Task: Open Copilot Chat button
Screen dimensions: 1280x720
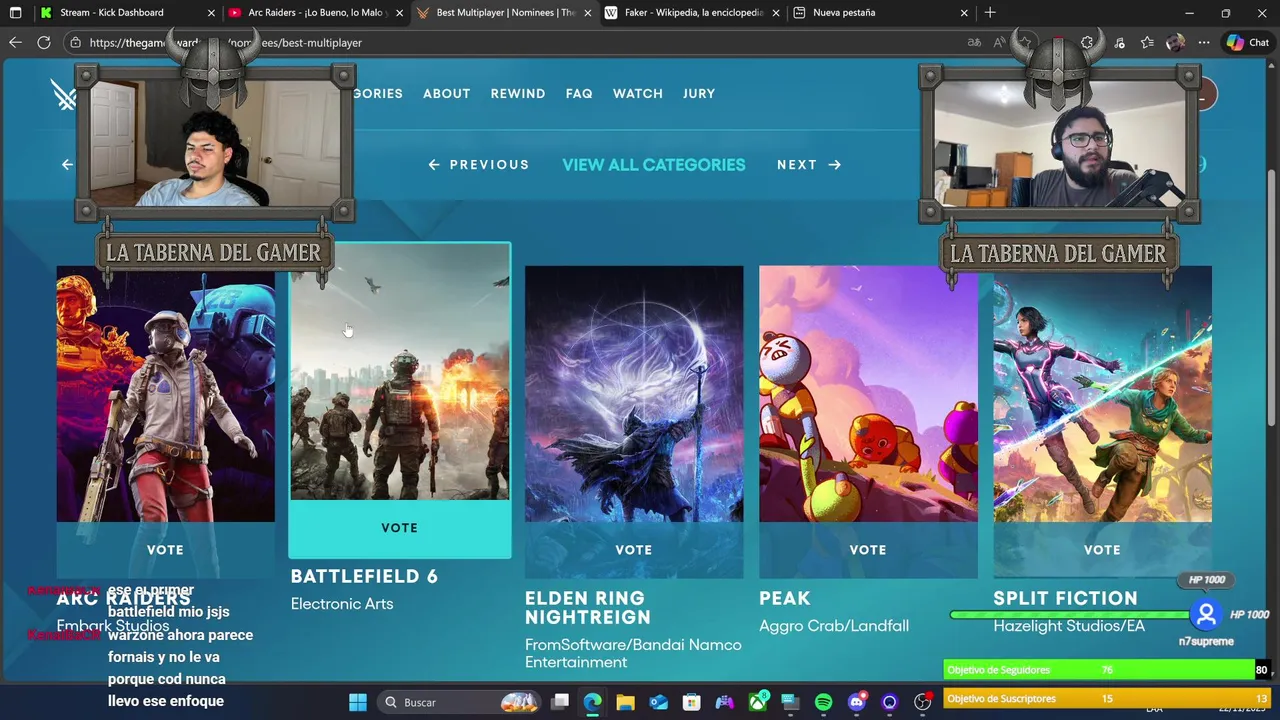Action: pyautogui.click(x=1248, y=42)
